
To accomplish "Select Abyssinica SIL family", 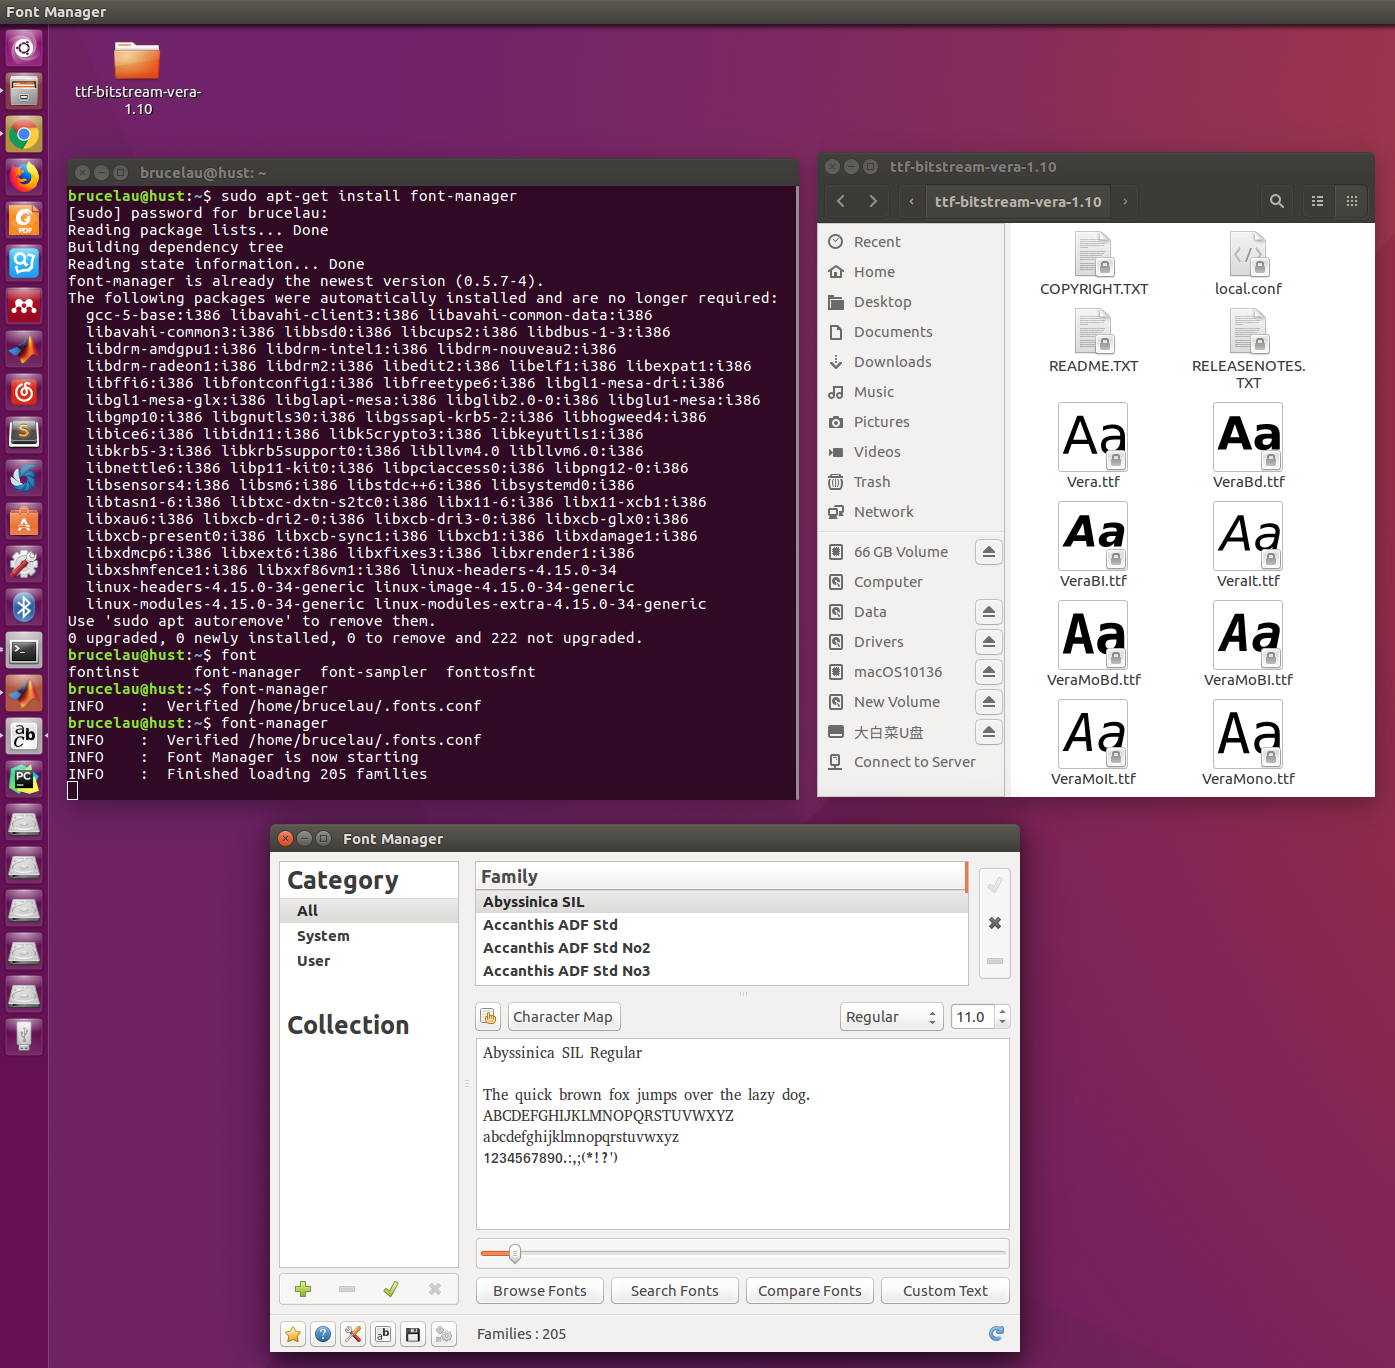I will (721, 902).
